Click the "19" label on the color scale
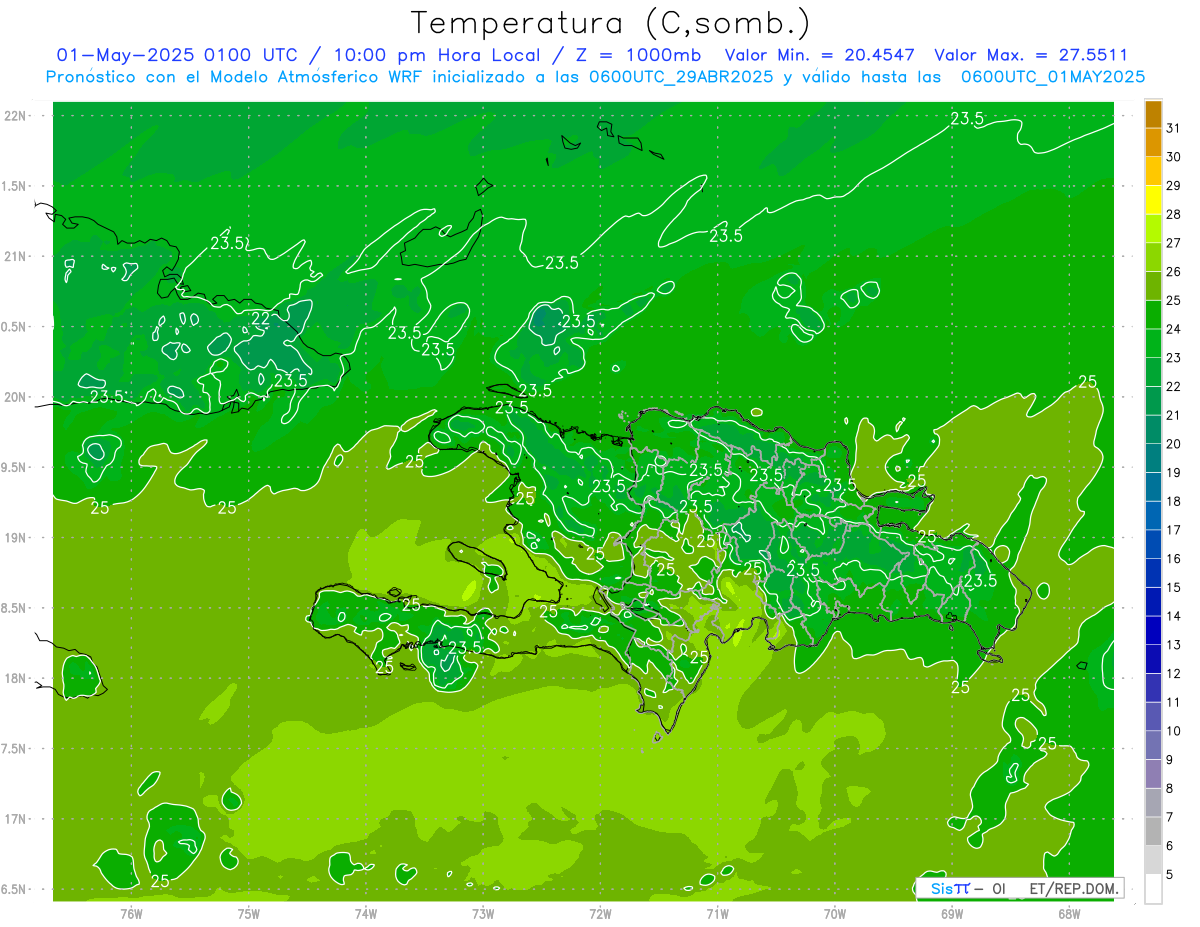The image size is (1200, 927). coord(1174,472)
